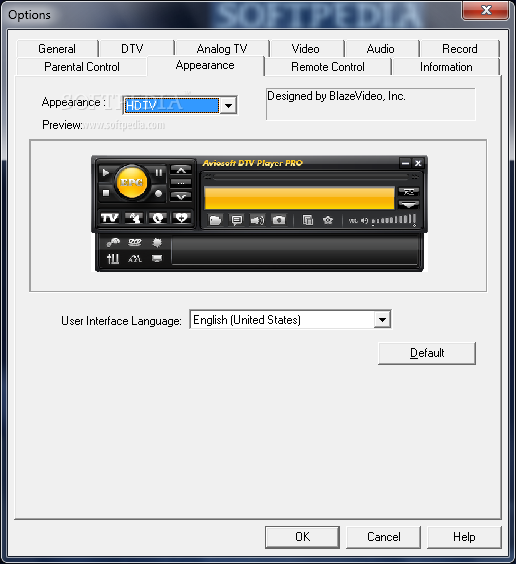Image resolution: width=516 pixels, height=564 pixels.
Task: Click the gear brightness icon in lower panel
Action: click(157, 242)
